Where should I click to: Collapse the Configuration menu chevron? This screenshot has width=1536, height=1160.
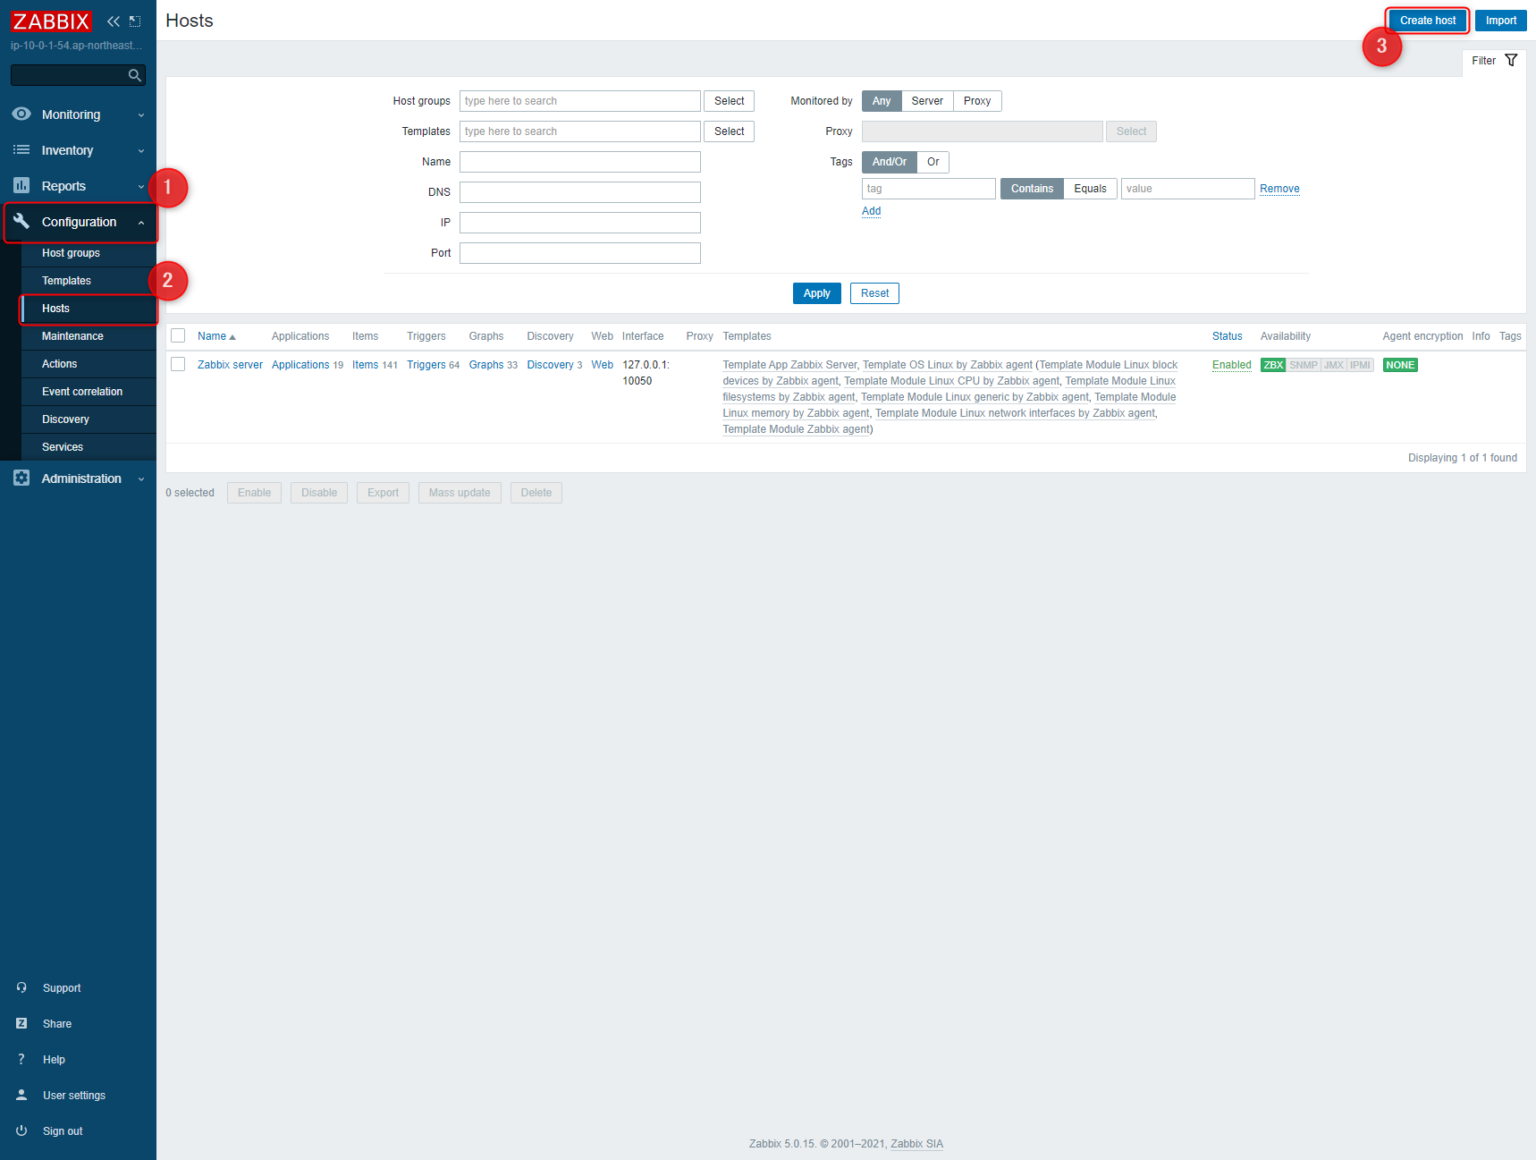(141, 222)
